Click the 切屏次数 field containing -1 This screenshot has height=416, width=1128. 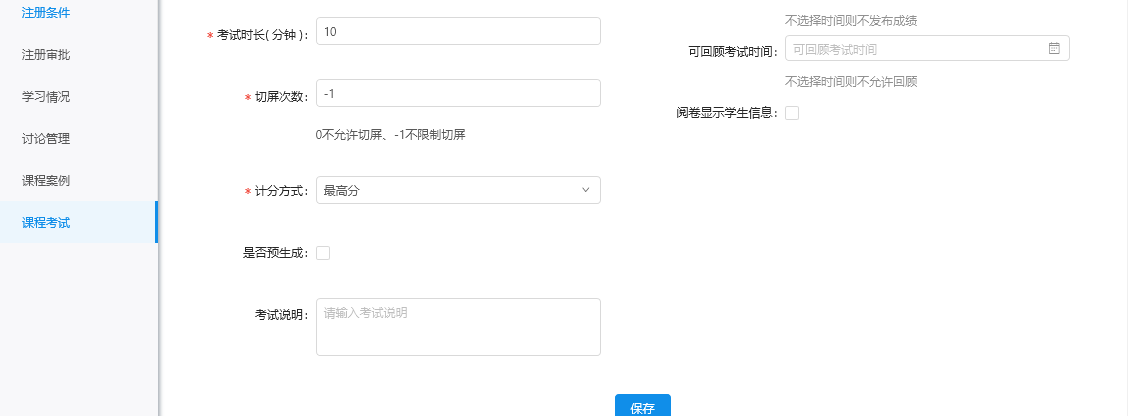coord(457,93)
